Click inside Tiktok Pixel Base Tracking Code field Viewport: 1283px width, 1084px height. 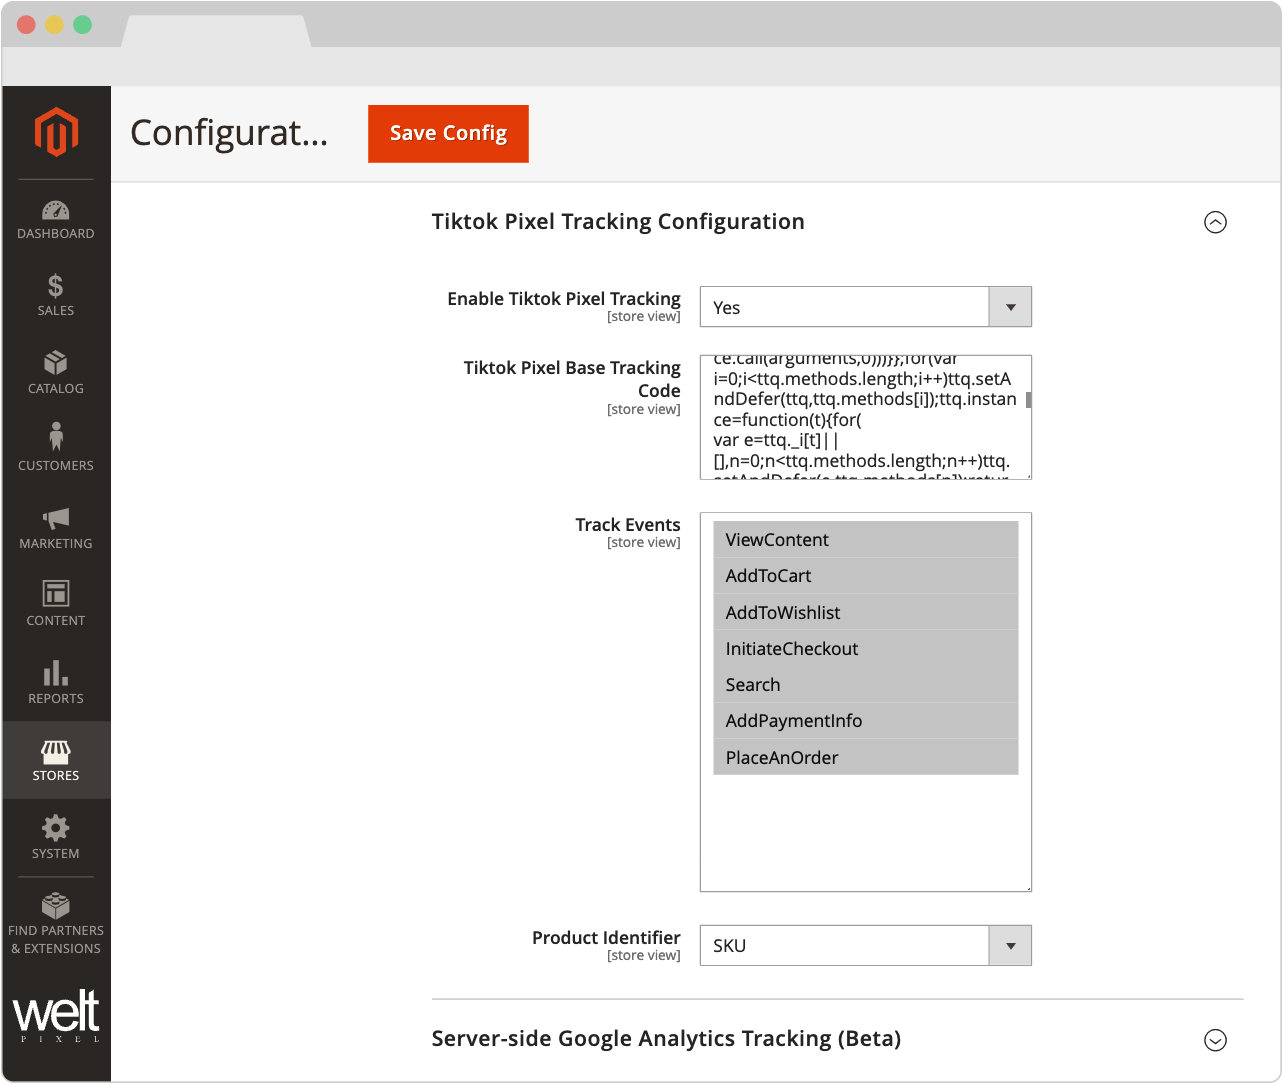[x=860, y=418]
